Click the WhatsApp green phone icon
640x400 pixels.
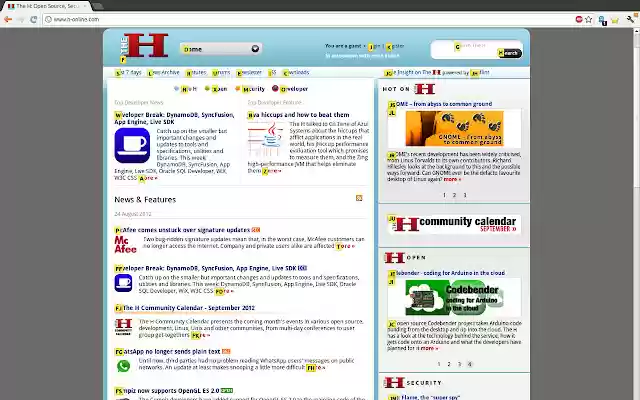click(x=123, y=366)
